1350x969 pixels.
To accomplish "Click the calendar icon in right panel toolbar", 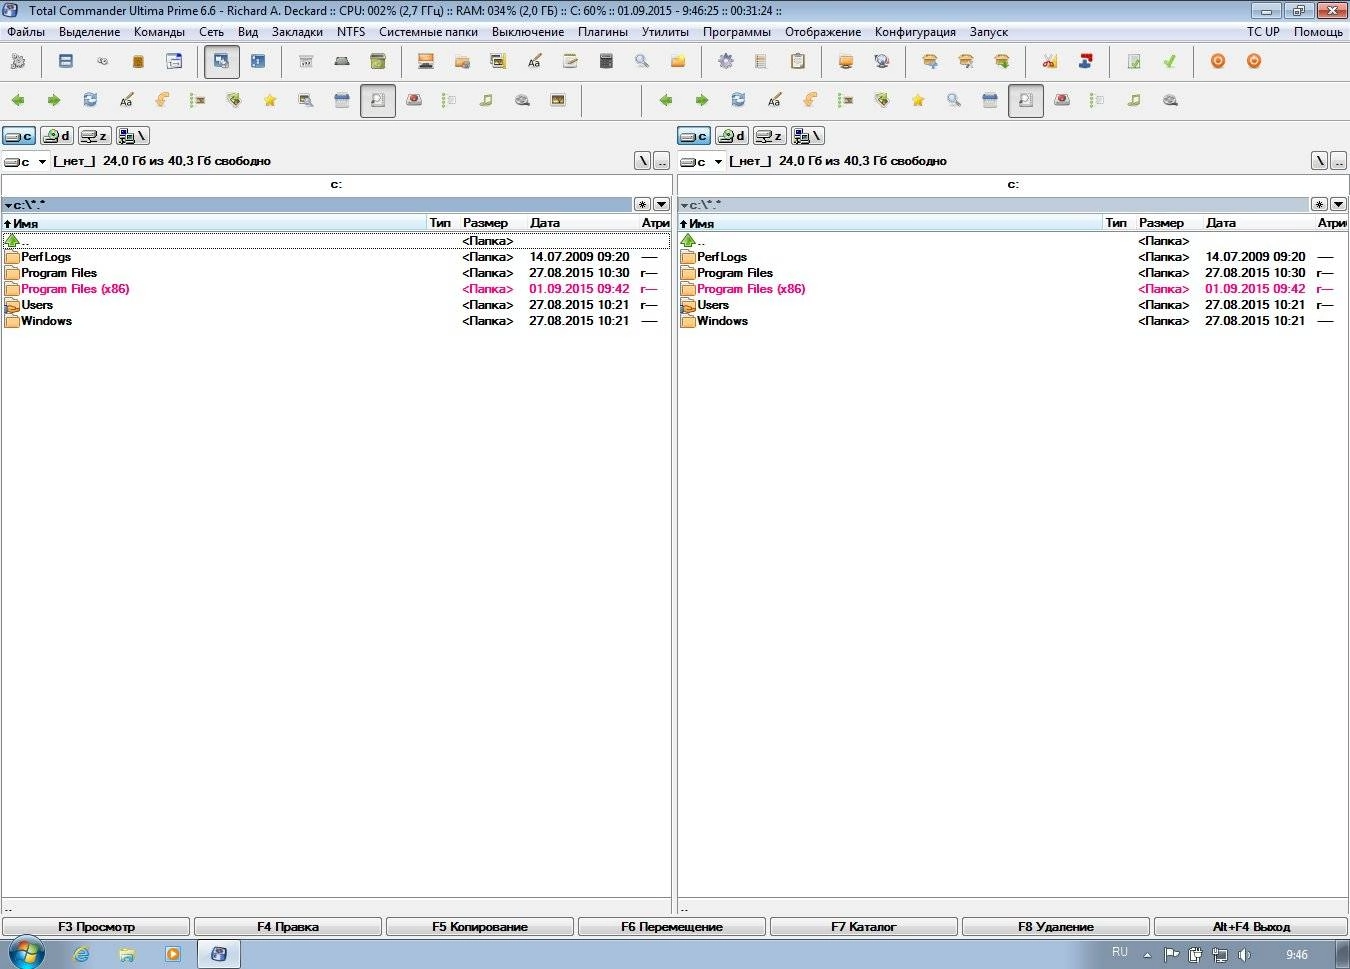I will pos(990,100).
